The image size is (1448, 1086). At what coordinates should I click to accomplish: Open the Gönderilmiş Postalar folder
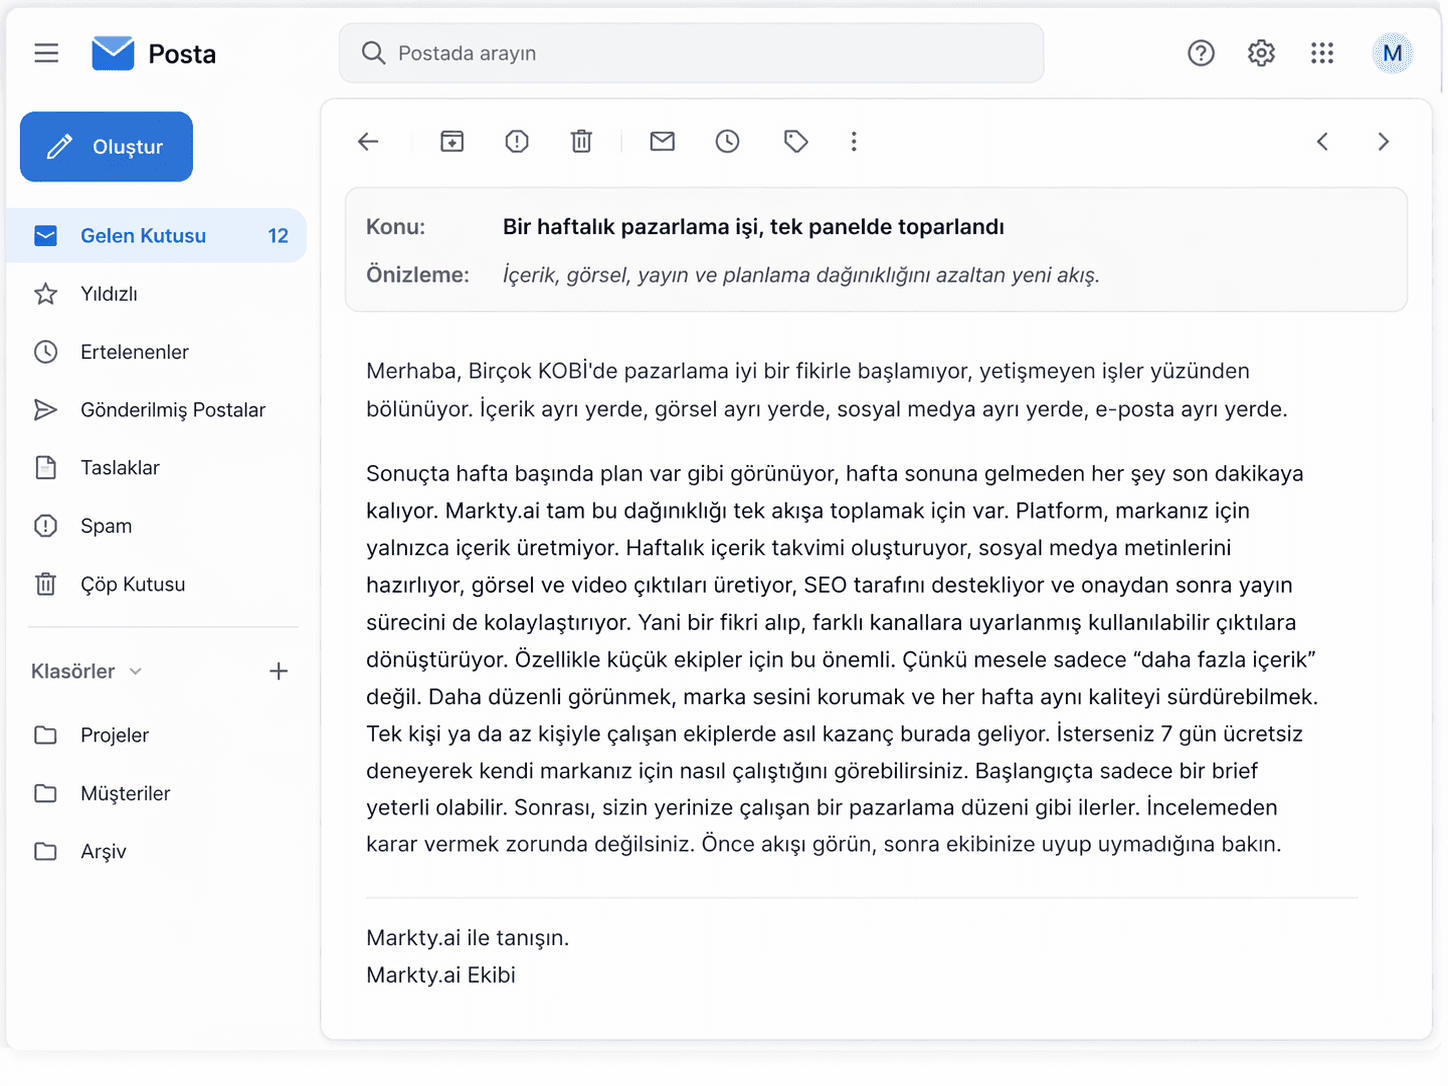172,409
